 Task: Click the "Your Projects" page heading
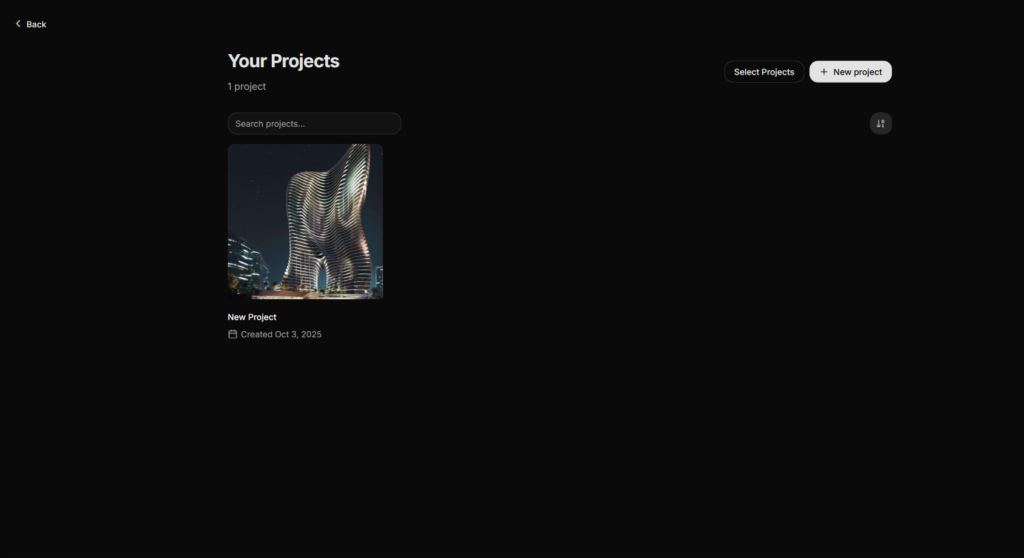tap(283, 61)
